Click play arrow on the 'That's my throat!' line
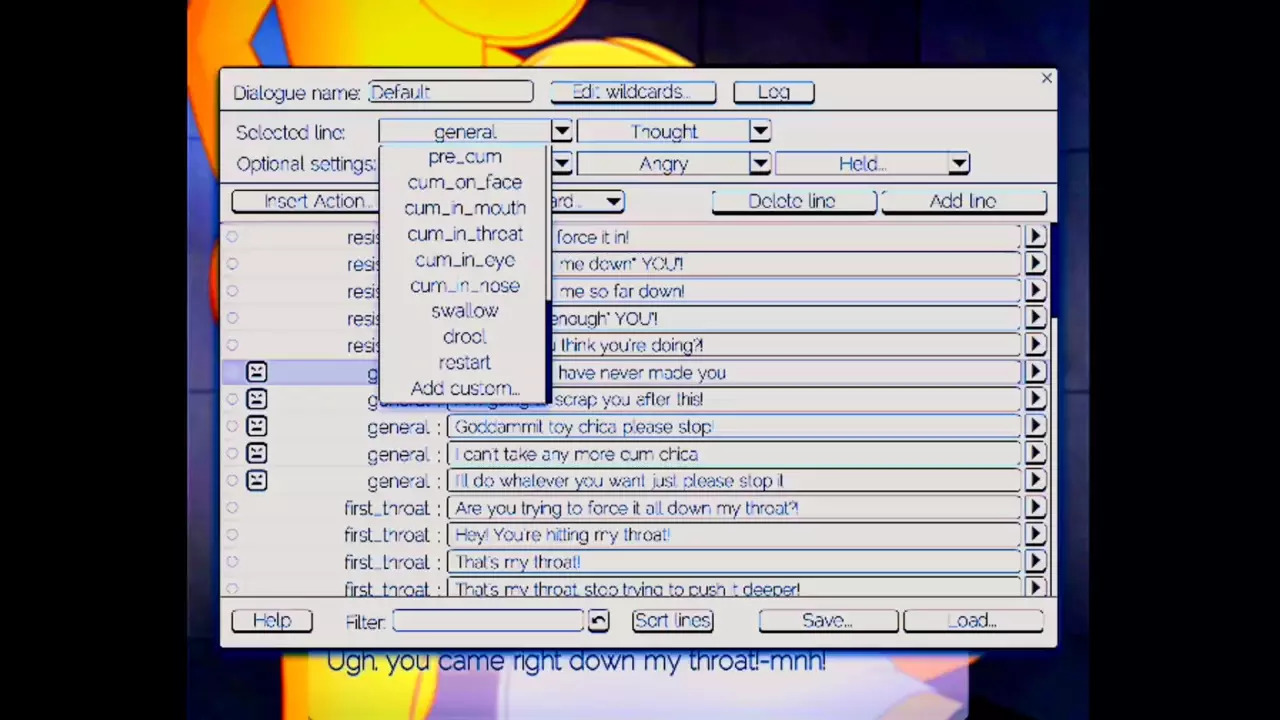This screenshot has width=1280, height=720. 1035,562
